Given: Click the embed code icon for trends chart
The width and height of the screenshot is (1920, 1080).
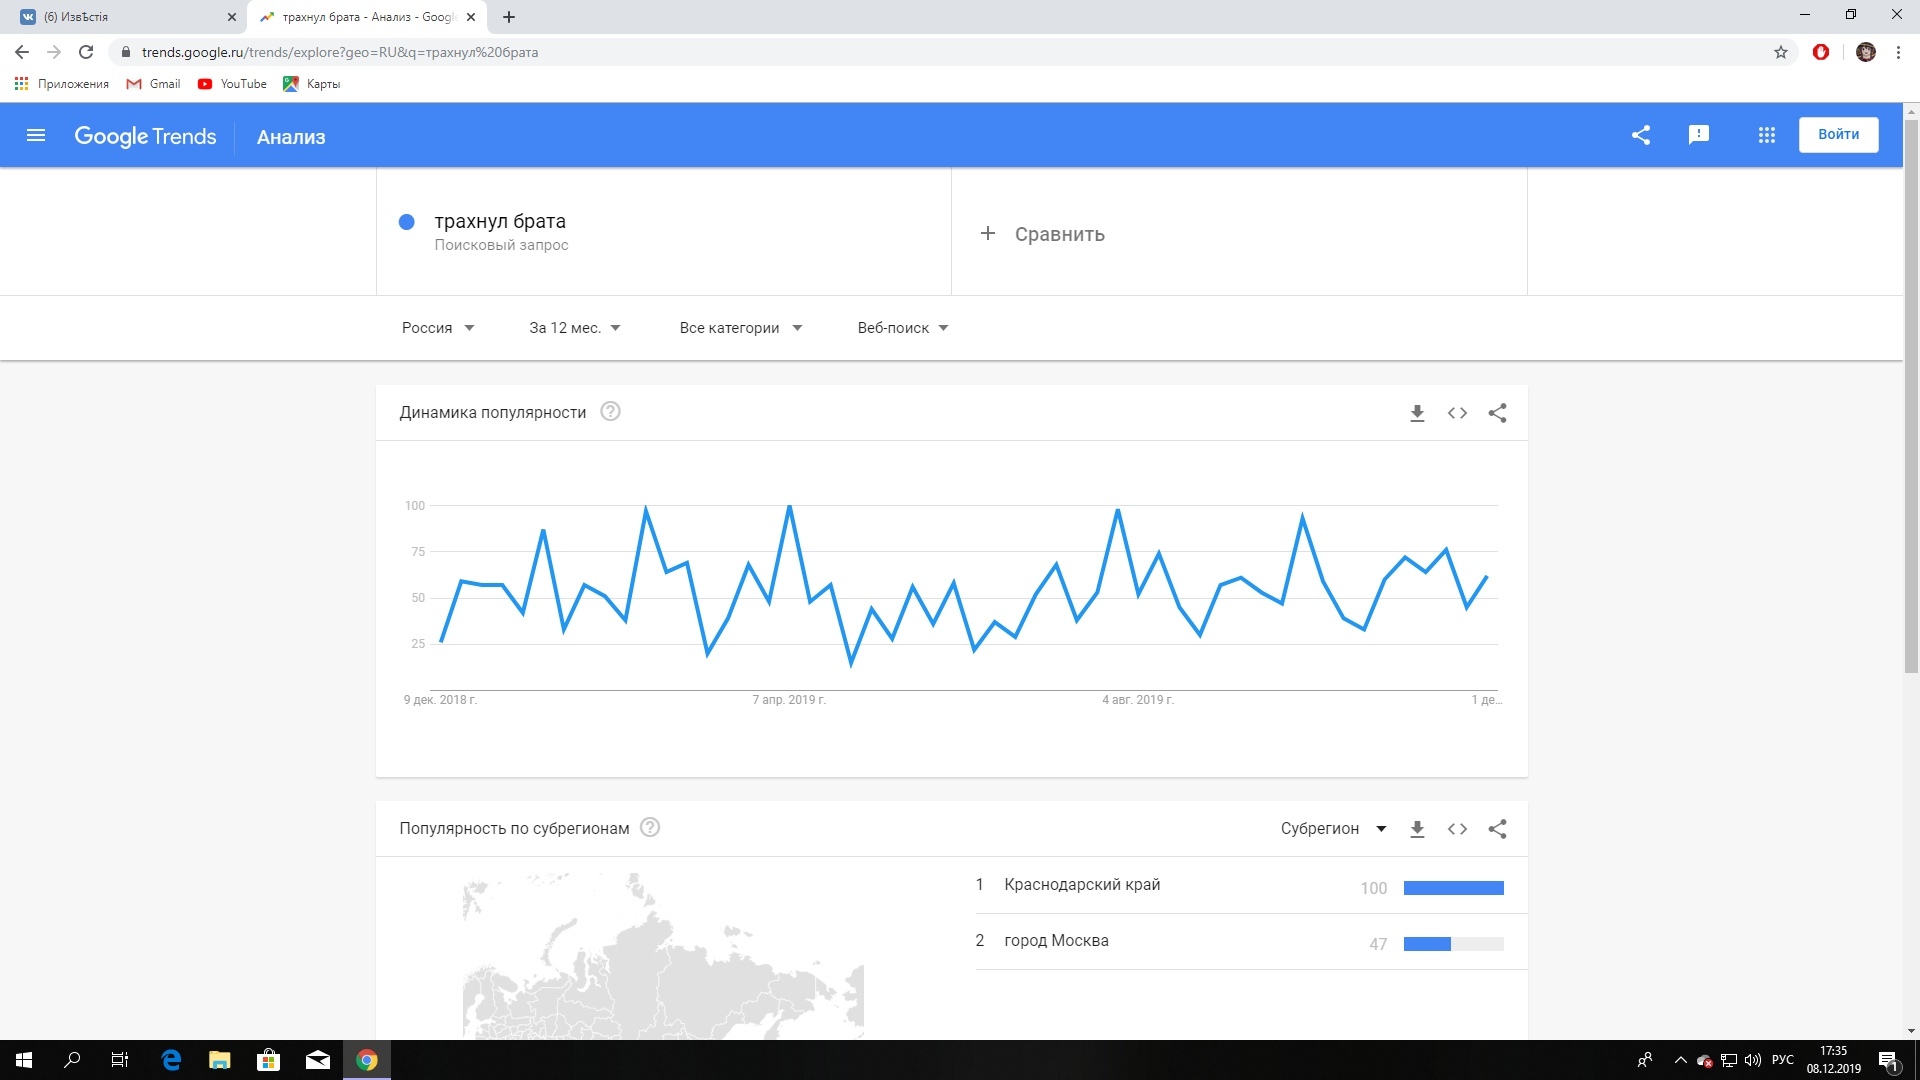Looking at the screenshot, I should [1457, 413].
